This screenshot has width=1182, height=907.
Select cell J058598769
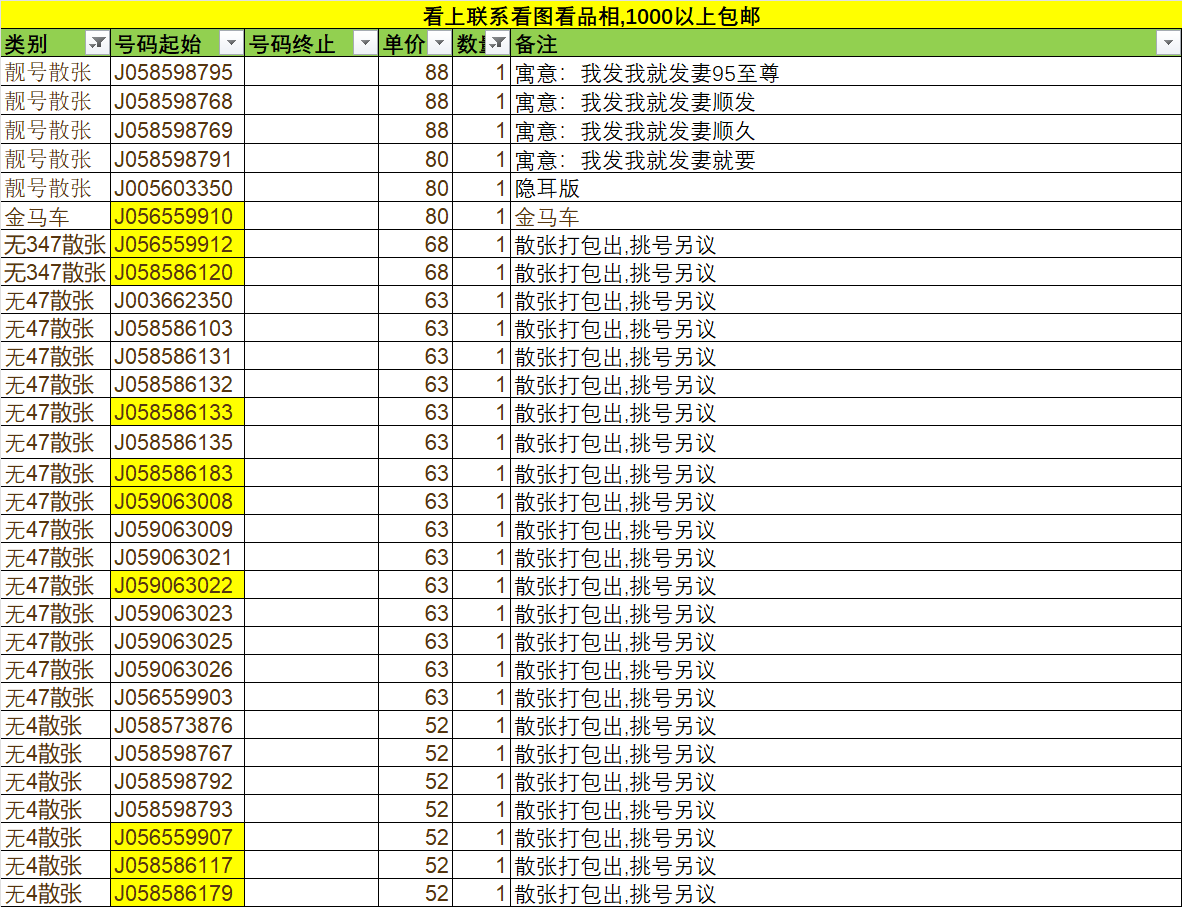point(178,130)
